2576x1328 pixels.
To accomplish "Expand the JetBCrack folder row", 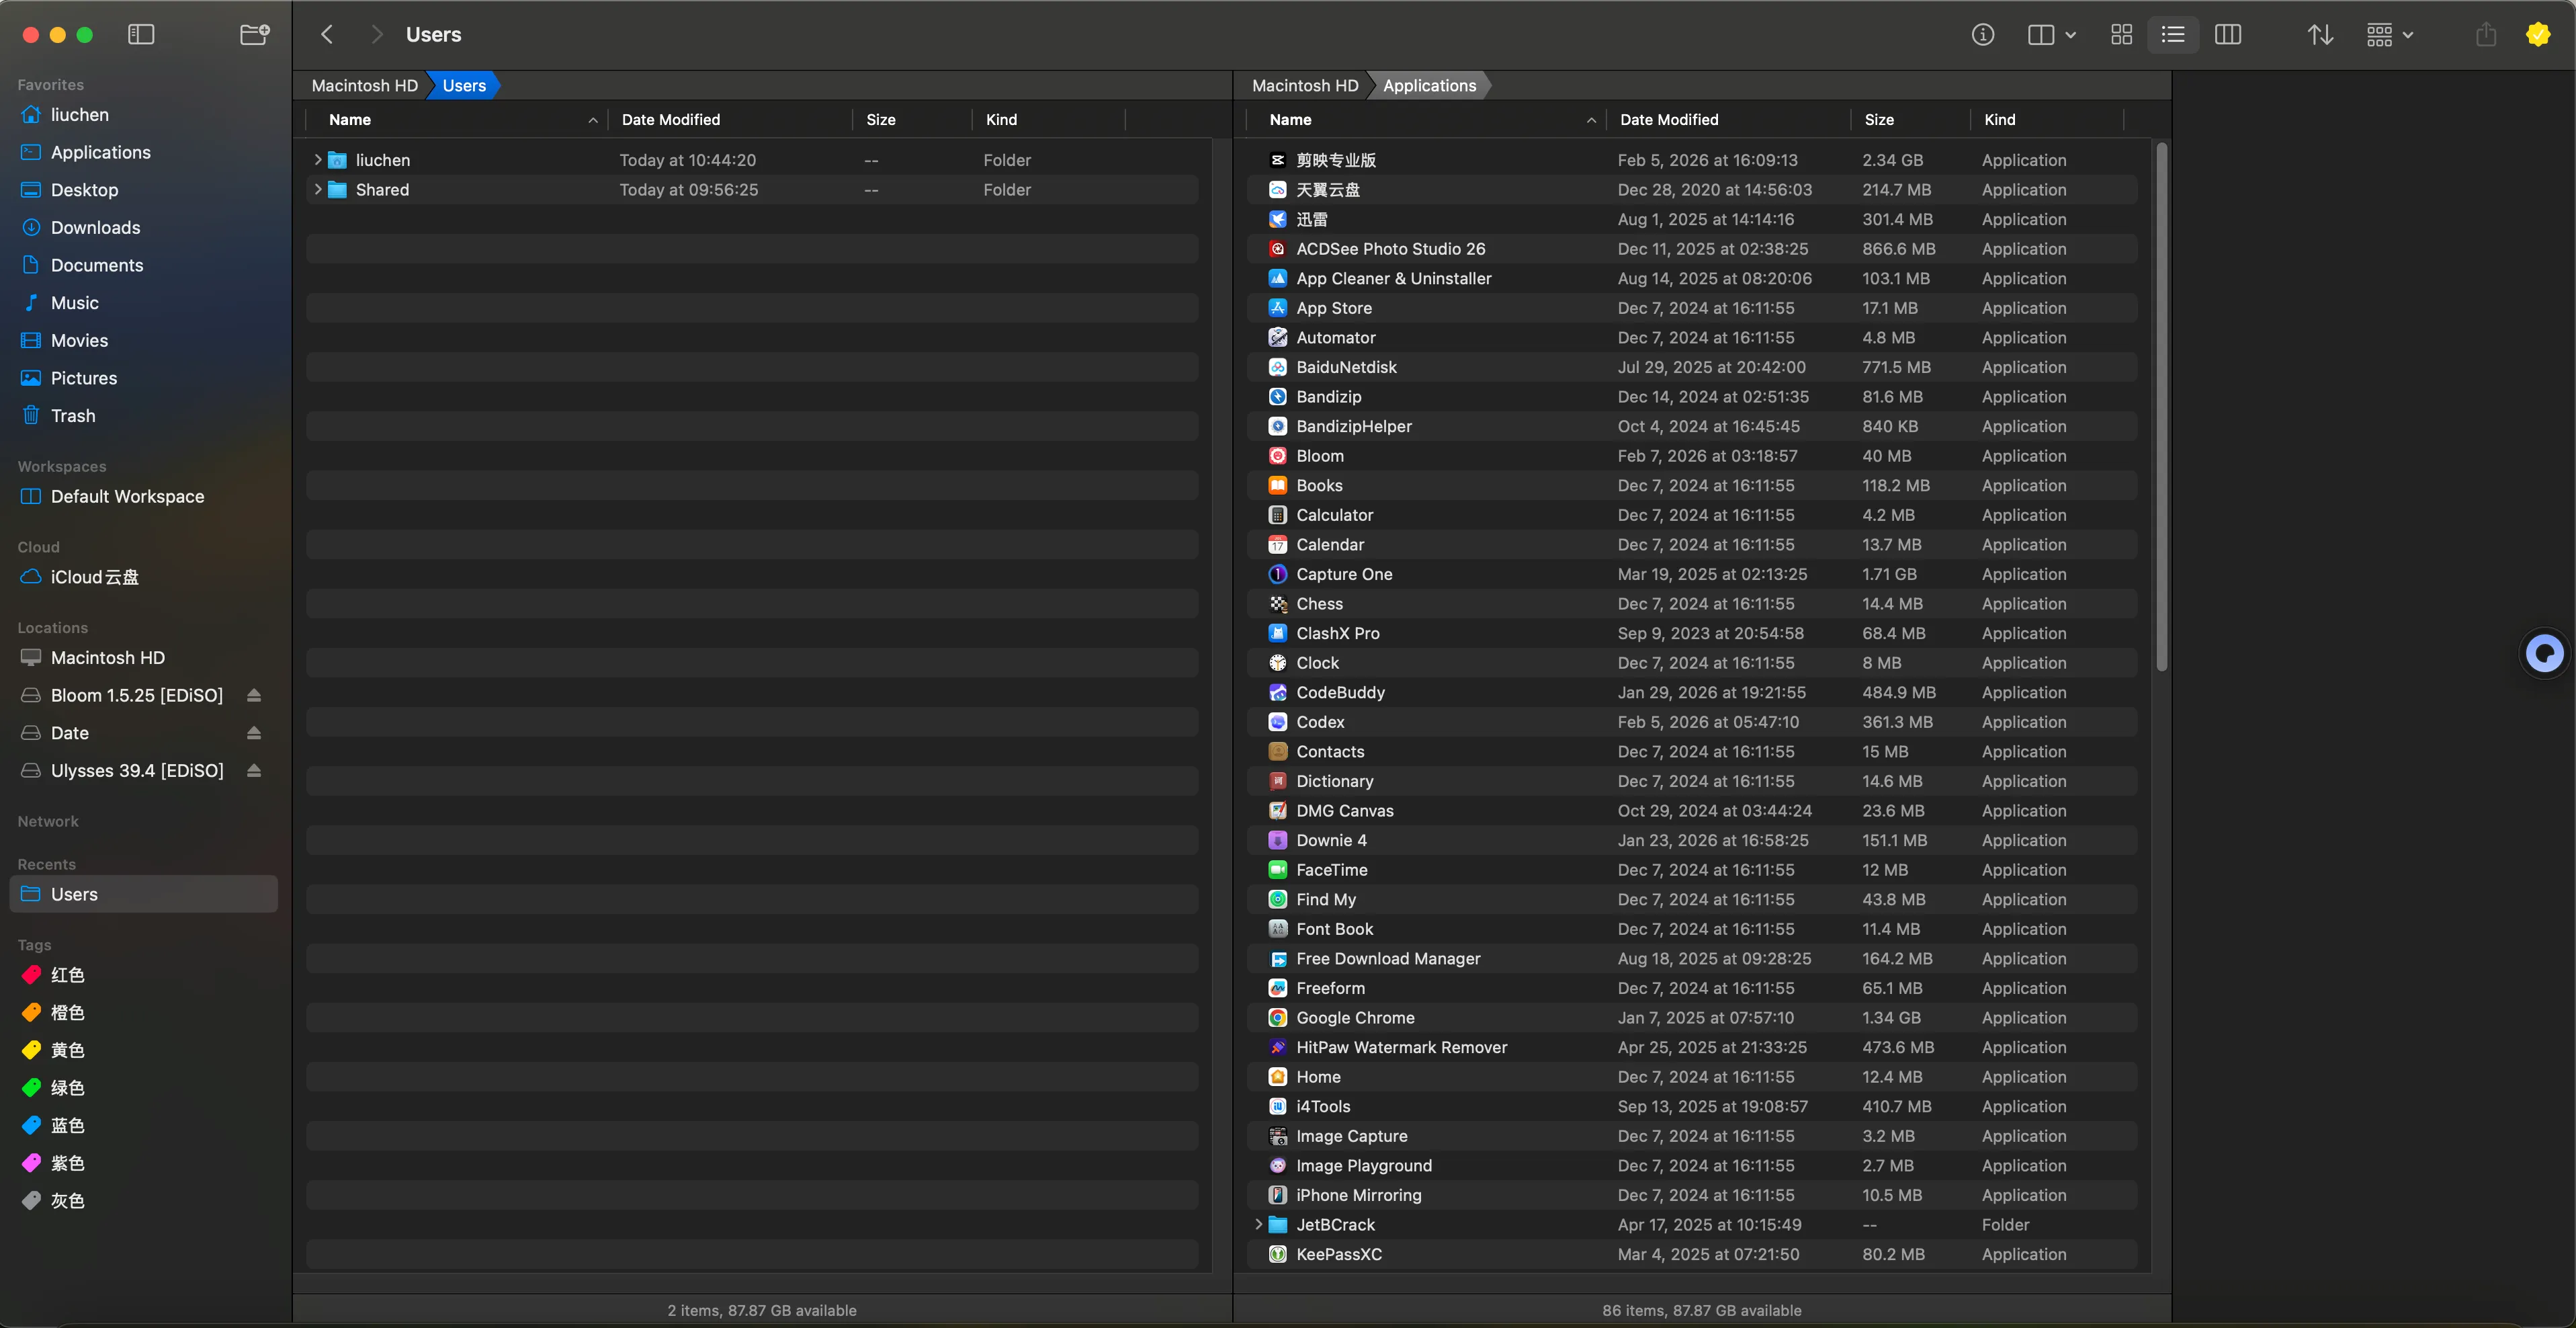I will (x=1258, y=1225).
